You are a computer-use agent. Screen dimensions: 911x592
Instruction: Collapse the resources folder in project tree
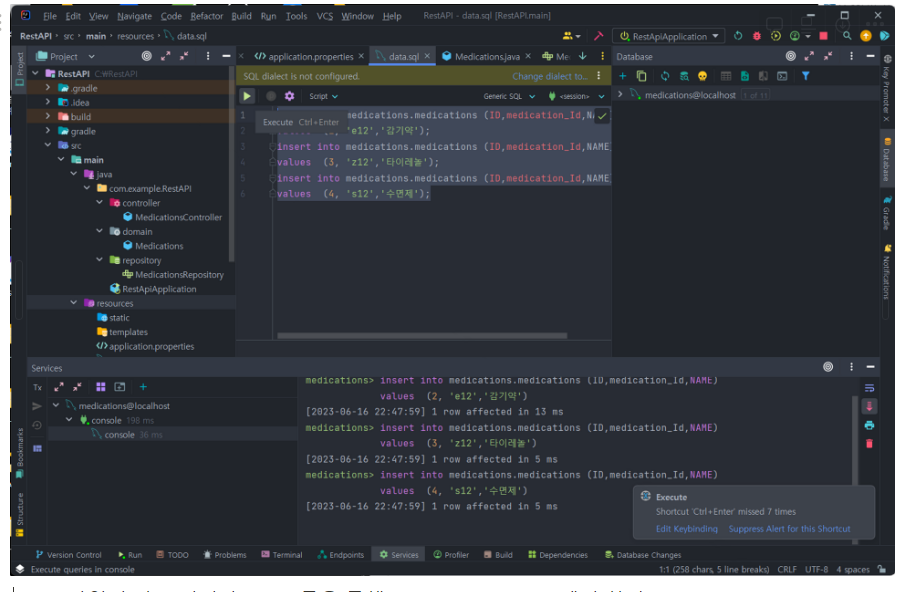[x=74, y=303]
